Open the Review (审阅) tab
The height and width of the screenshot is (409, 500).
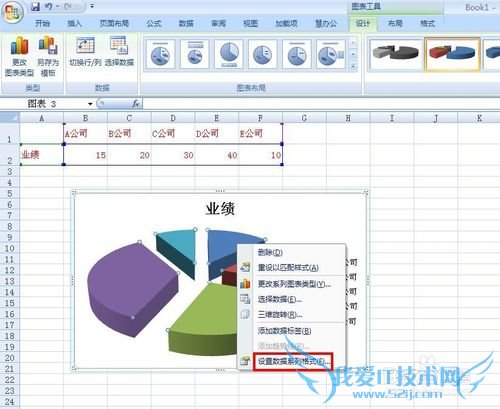click(218, 23)
